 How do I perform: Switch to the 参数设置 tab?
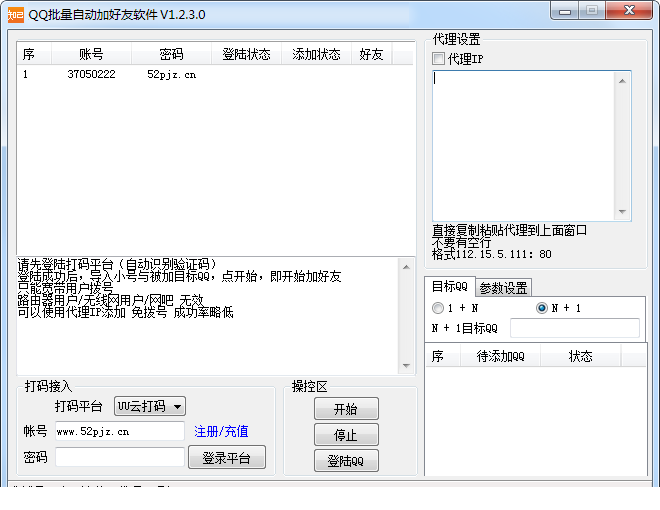(x=503, y=288)
